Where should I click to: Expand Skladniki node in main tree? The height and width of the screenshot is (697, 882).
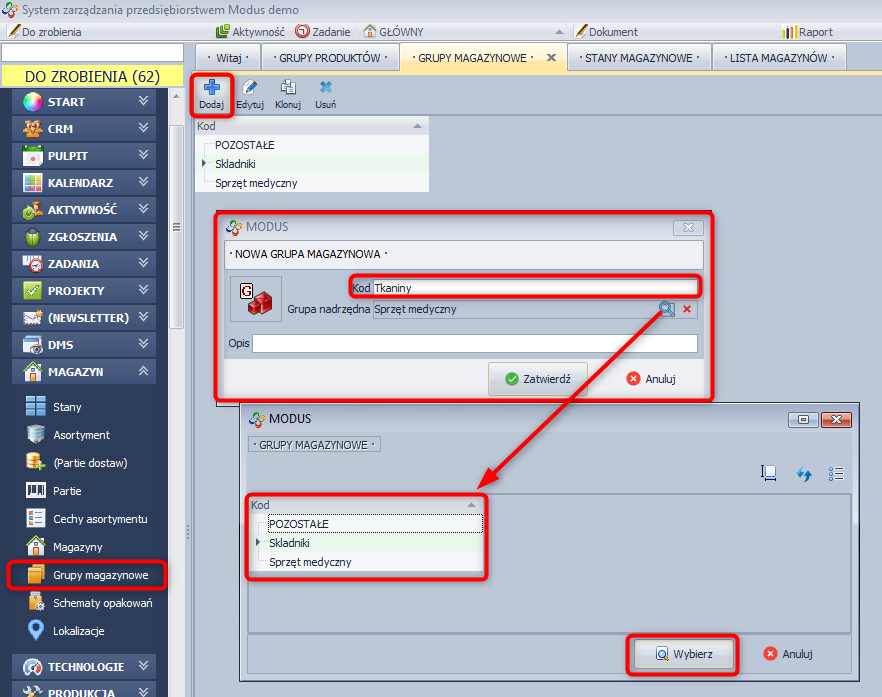click(204, 163)
